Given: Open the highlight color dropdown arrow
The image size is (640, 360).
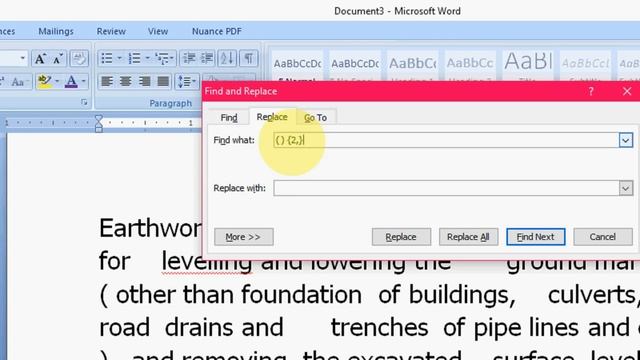Looking at the screenshot, I should pos(57,81).
